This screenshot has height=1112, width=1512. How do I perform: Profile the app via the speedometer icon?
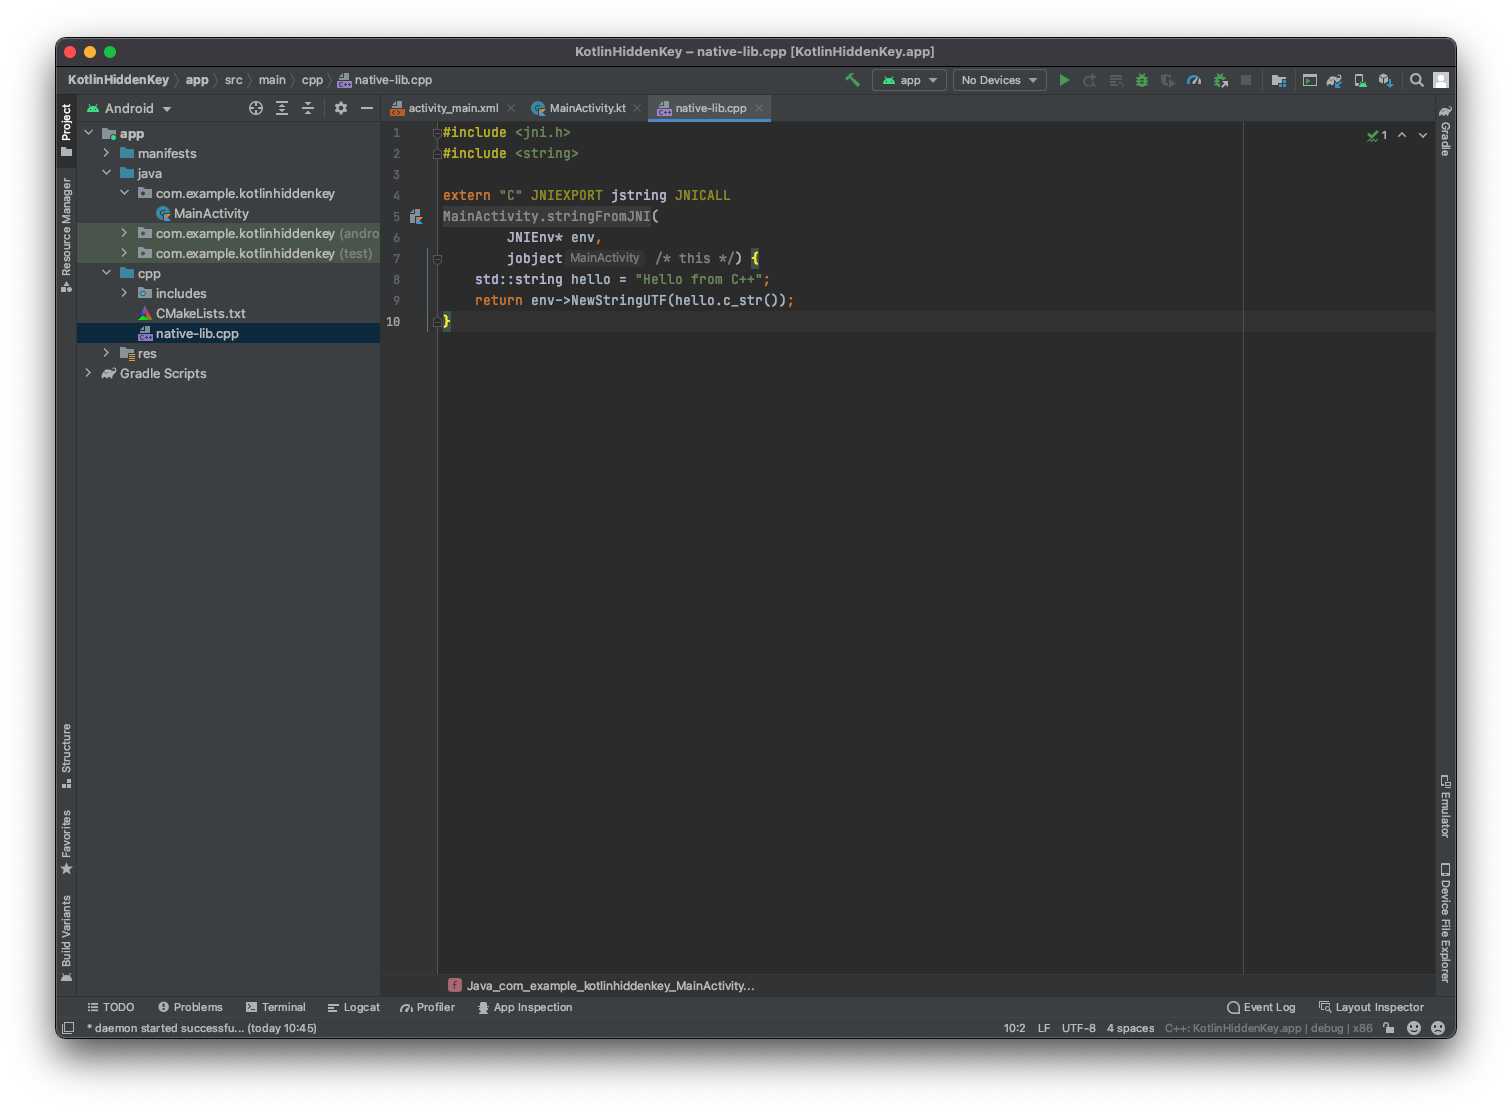(1194, 80)
